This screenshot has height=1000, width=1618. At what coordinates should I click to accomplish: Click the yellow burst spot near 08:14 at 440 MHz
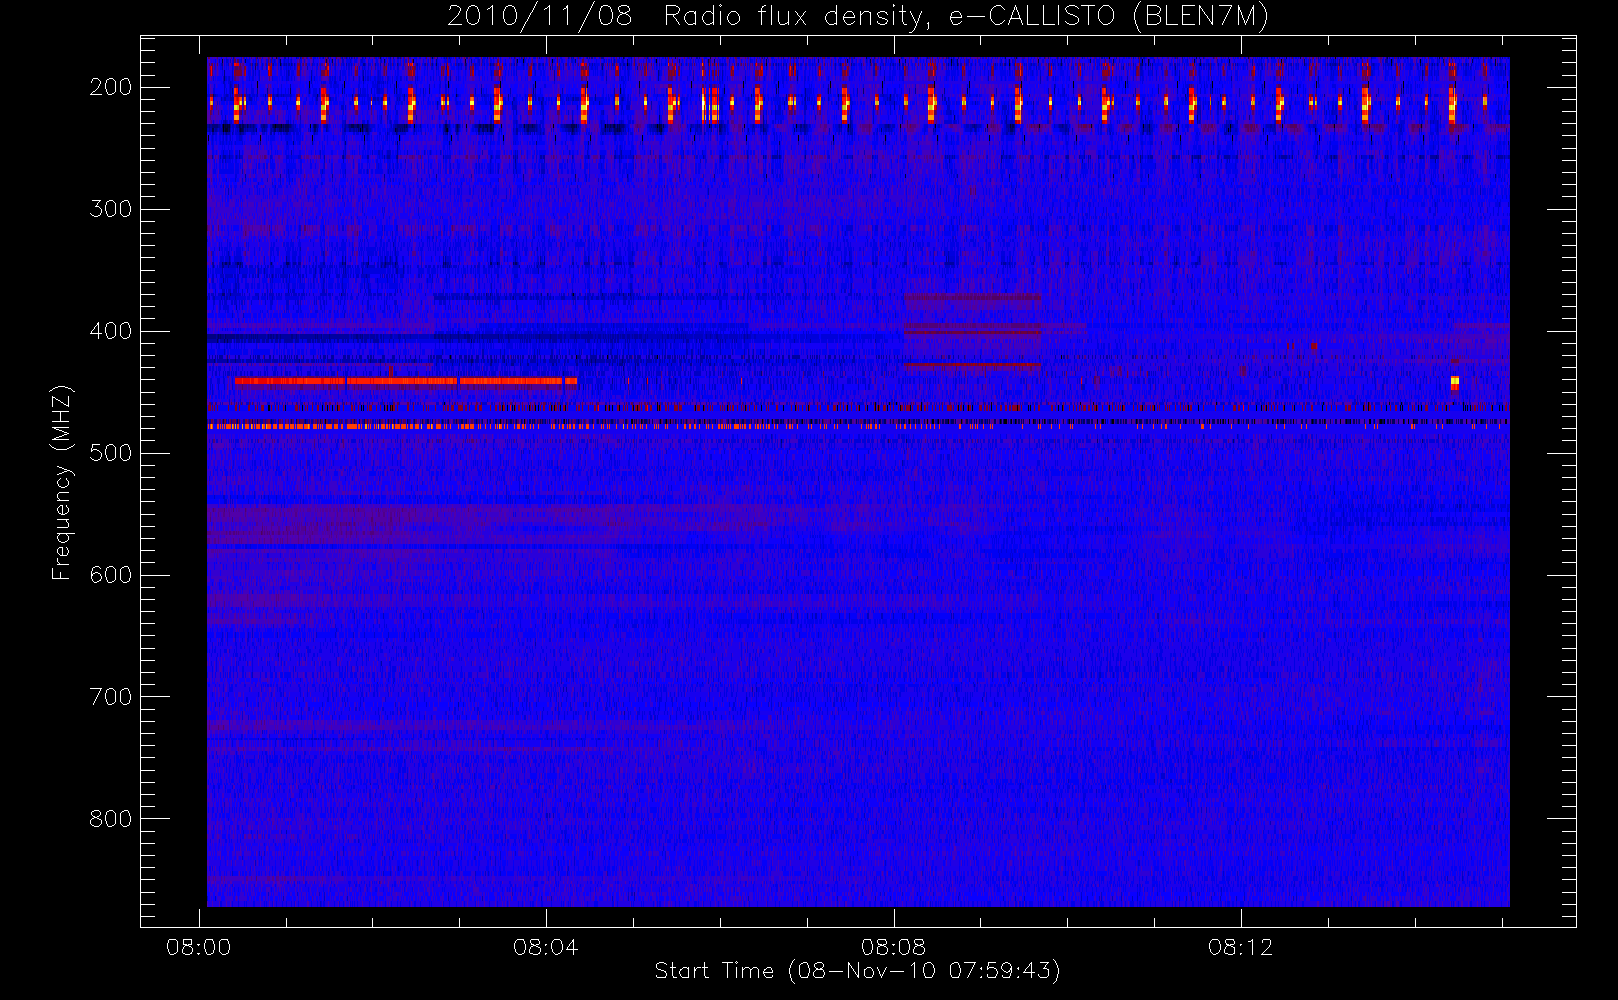1455,383
